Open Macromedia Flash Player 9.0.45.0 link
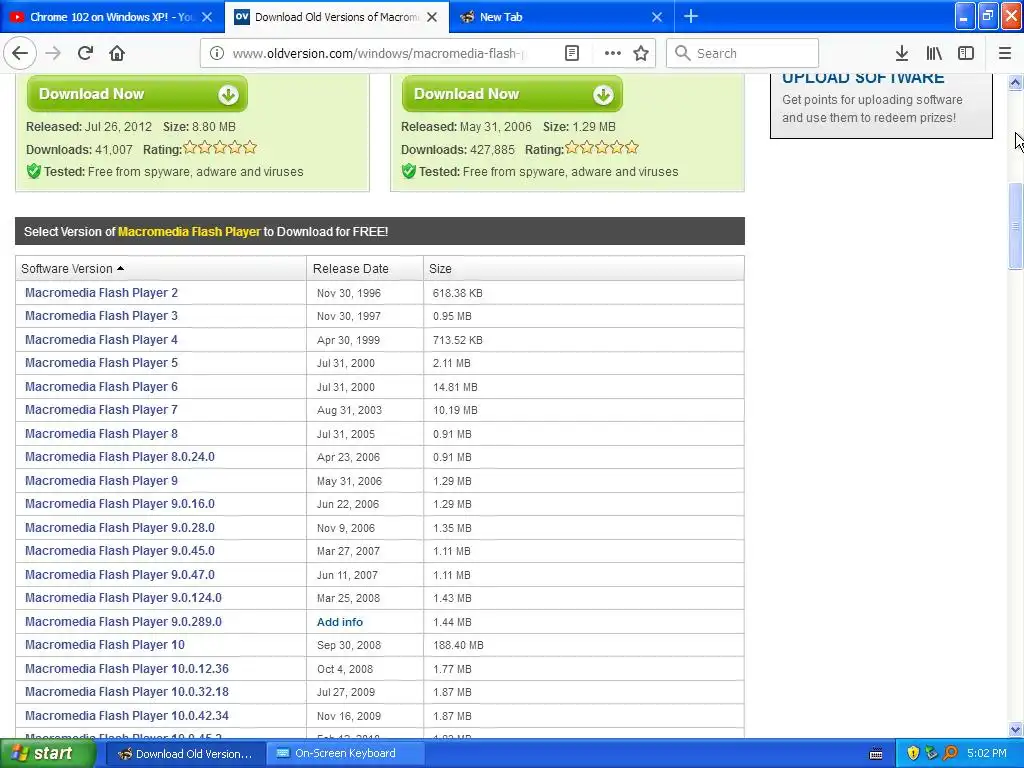Image resolution: width=1024 pixels, height=768 pixels. pos(120,551)
